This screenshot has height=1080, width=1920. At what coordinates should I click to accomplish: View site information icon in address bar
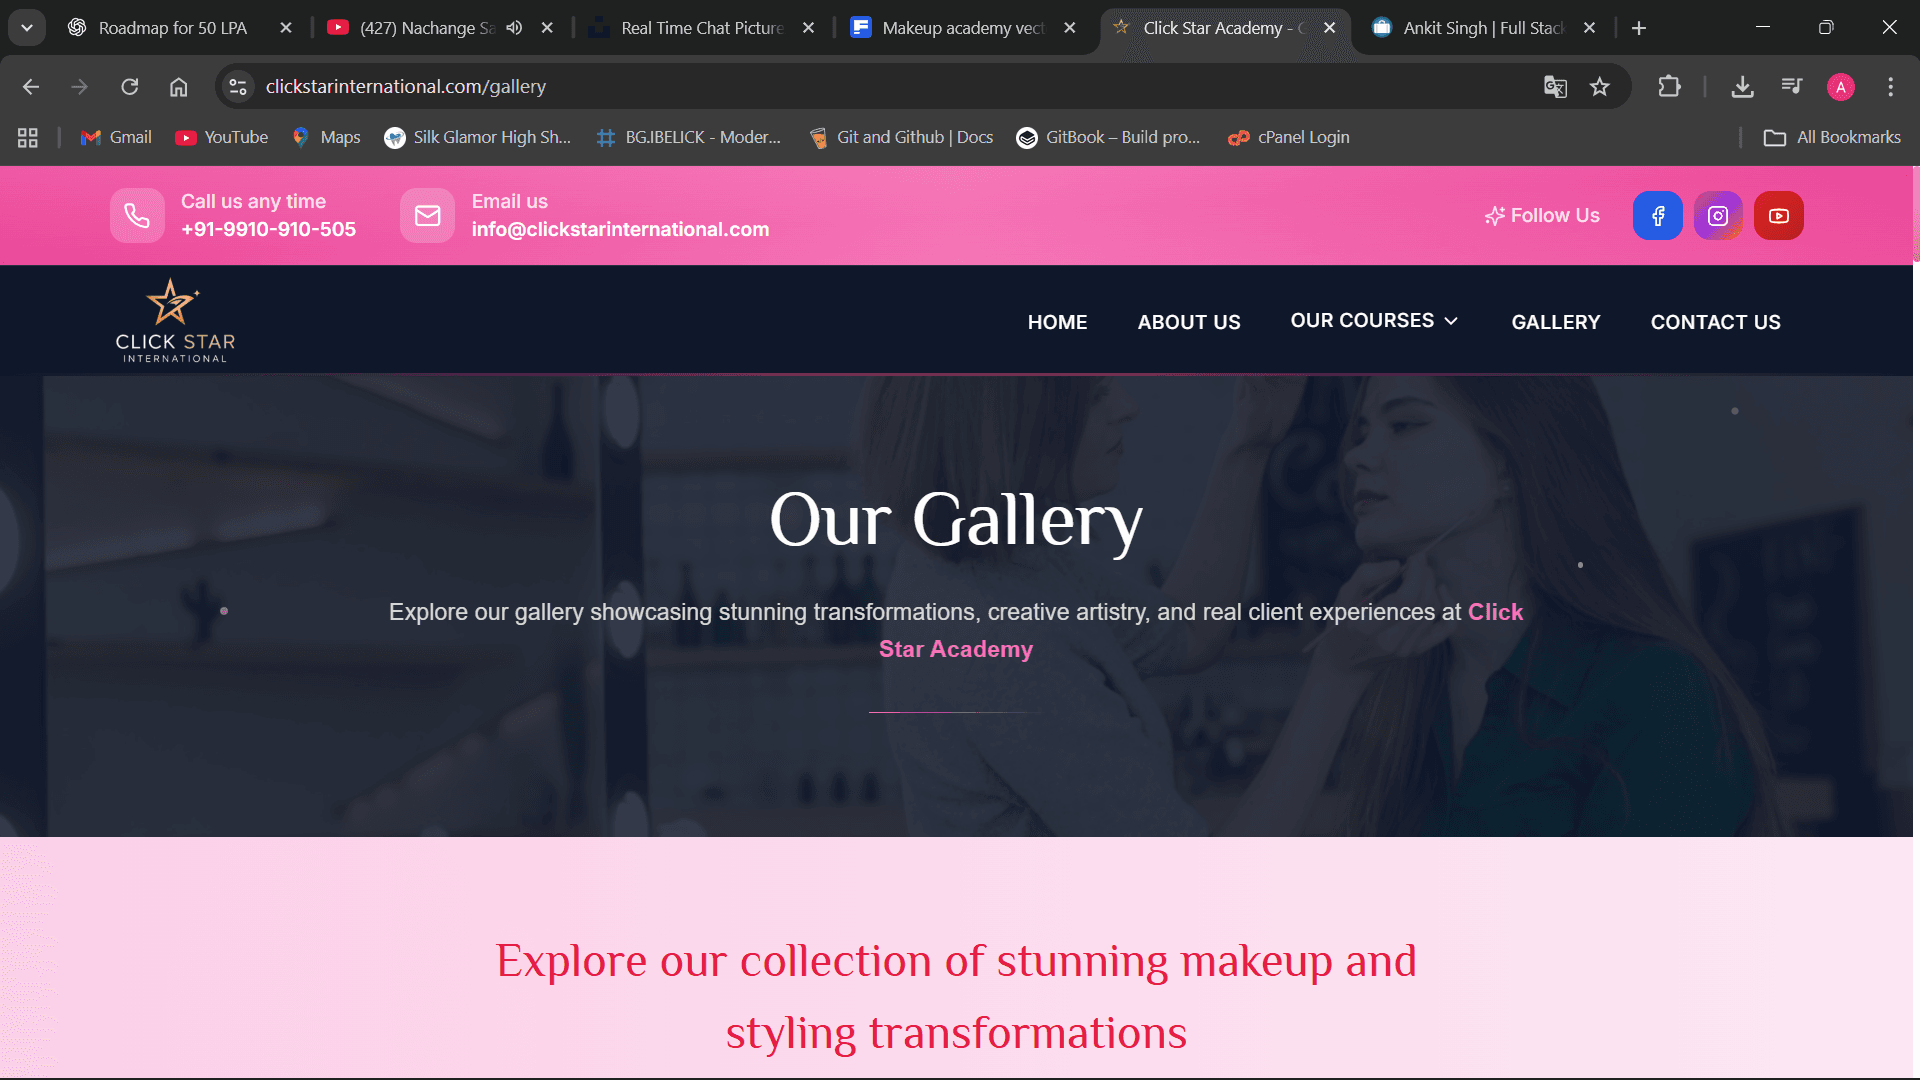238,87
